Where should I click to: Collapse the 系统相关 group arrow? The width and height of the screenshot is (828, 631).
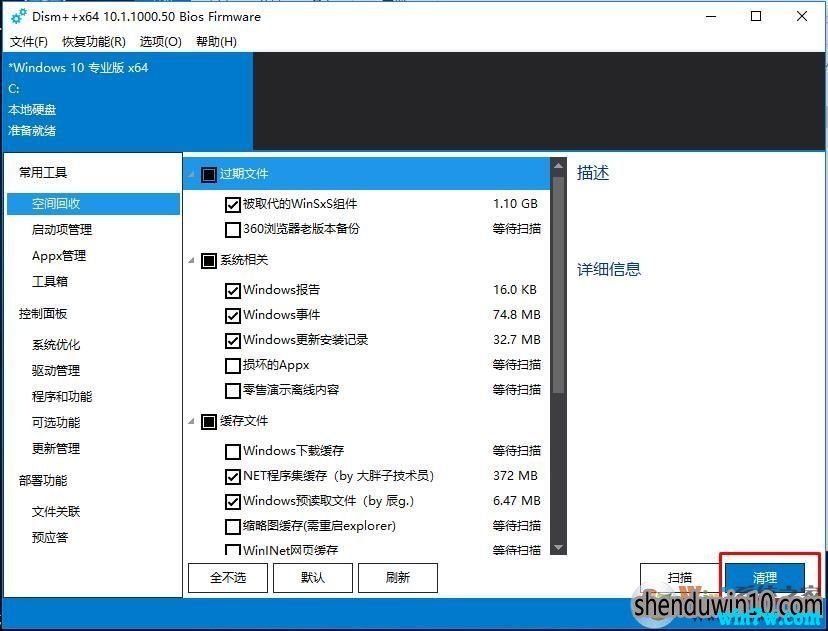192,260
